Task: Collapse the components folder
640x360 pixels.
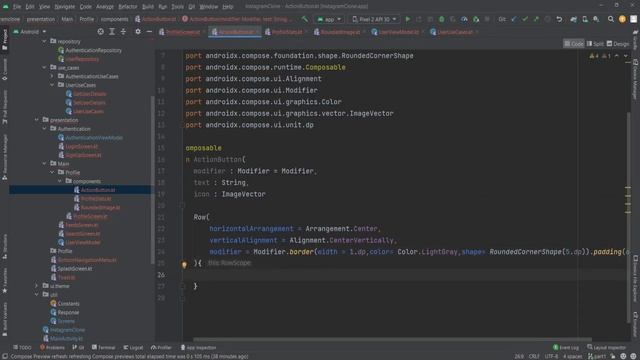Action: tap(60, 181)
